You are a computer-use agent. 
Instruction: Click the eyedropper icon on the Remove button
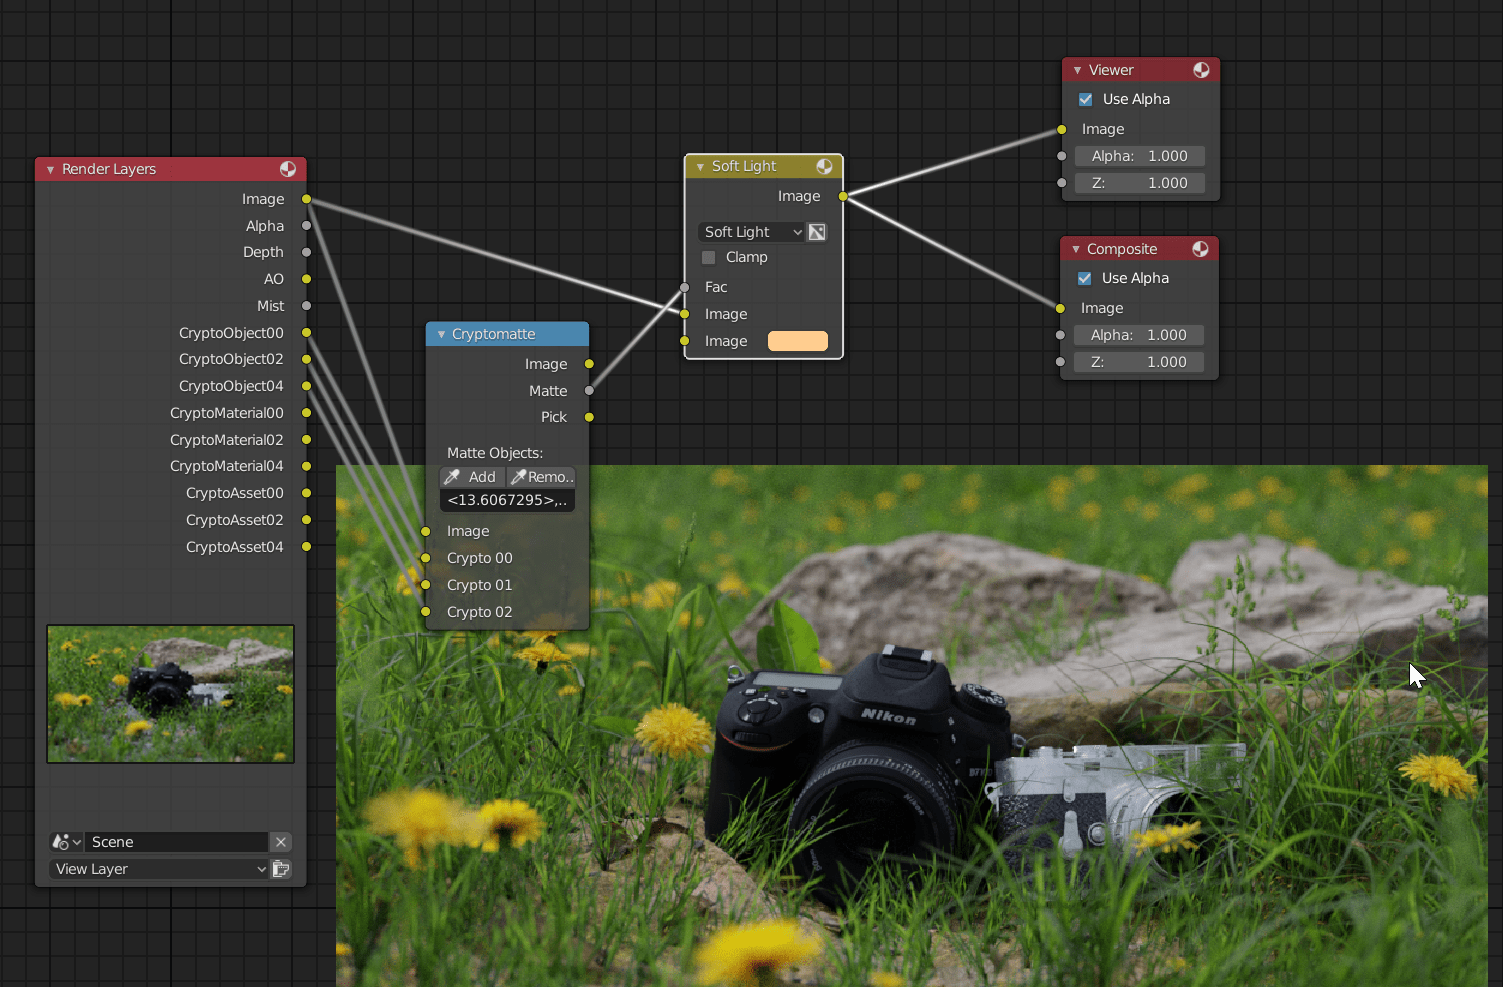(x=520, y=477)
